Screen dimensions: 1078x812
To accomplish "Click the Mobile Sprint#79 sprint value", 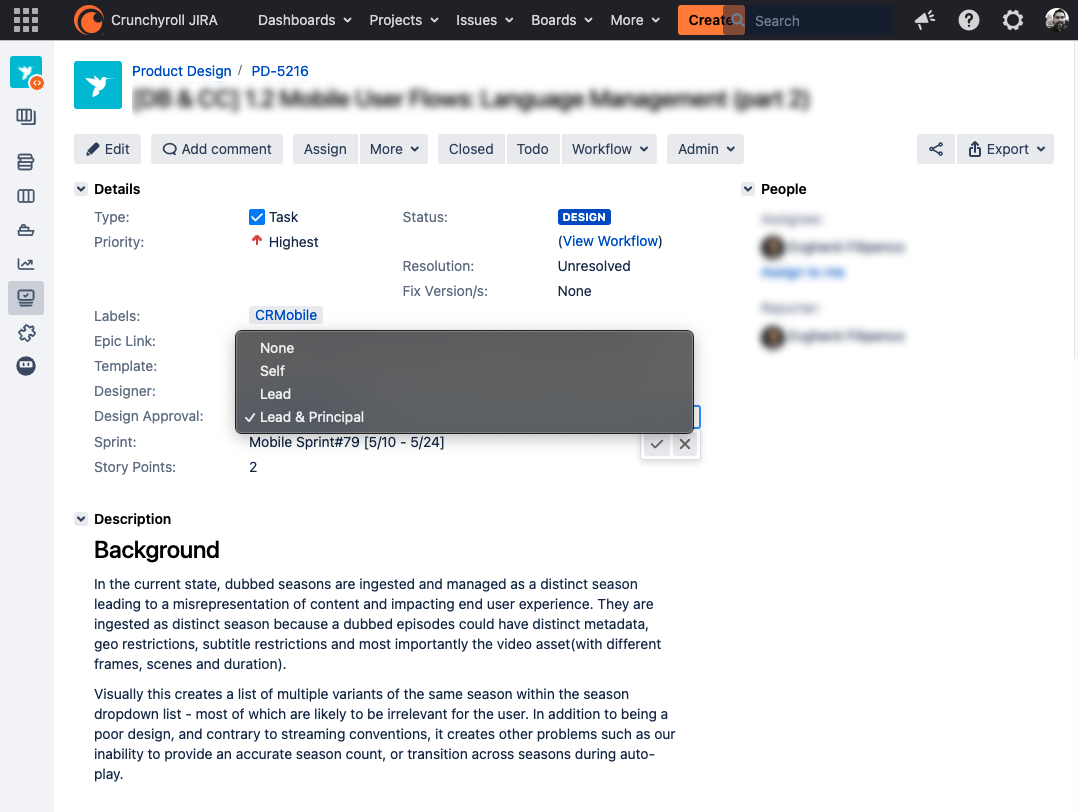I will [346, 442].
